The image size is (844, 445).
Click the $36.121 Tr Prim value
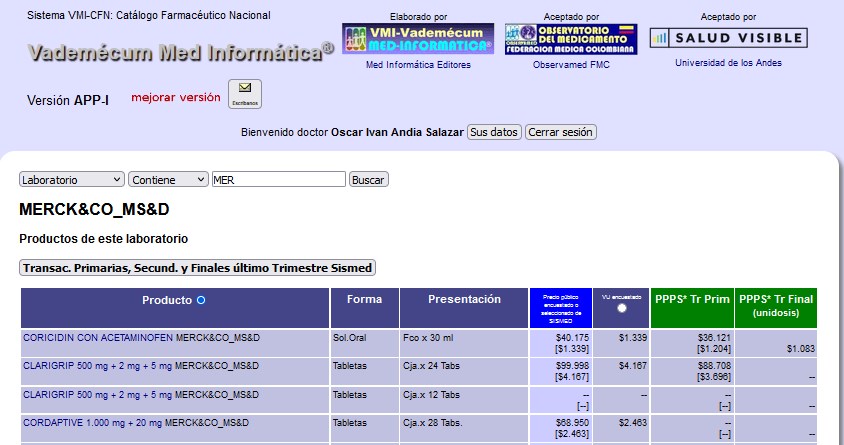point(714,338)
